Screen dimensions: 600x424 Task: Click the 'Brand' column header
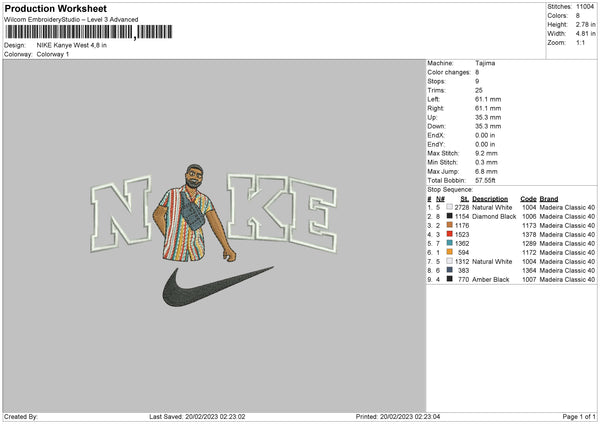tap(549, 199)
